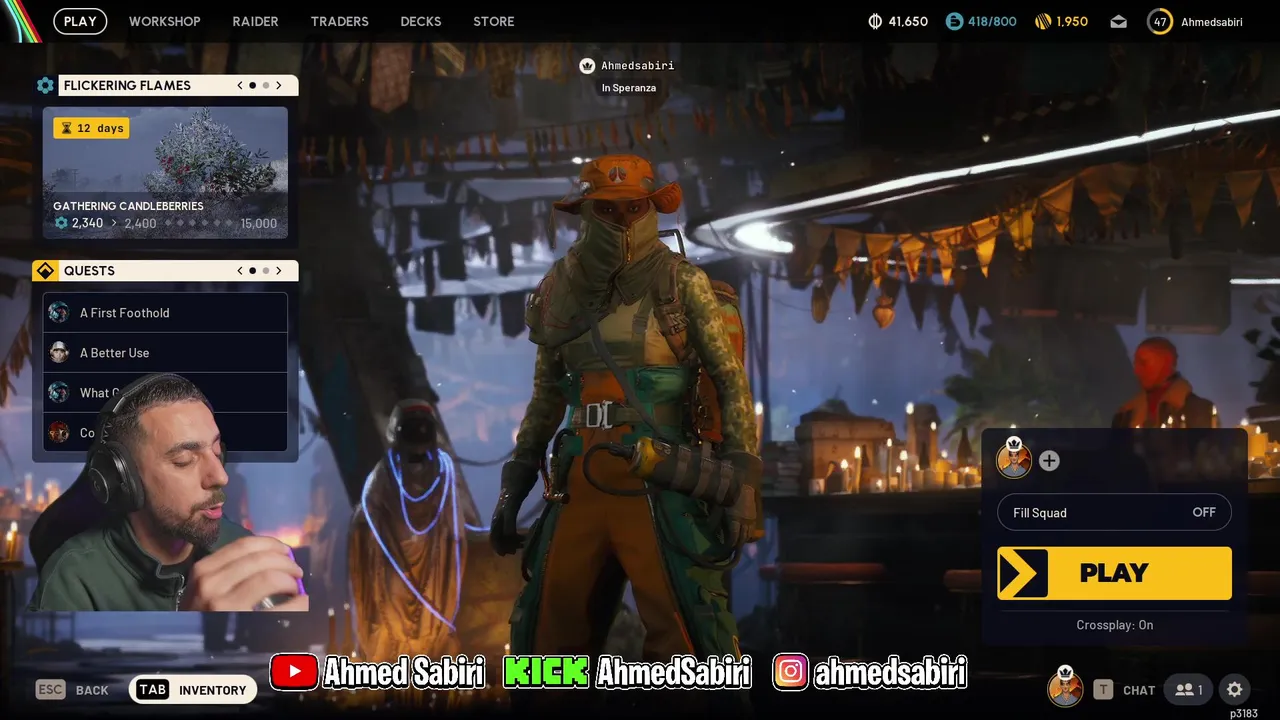
Task: Open the RAIDER tab
Action: pyautogui.click(x=255, y=21)
